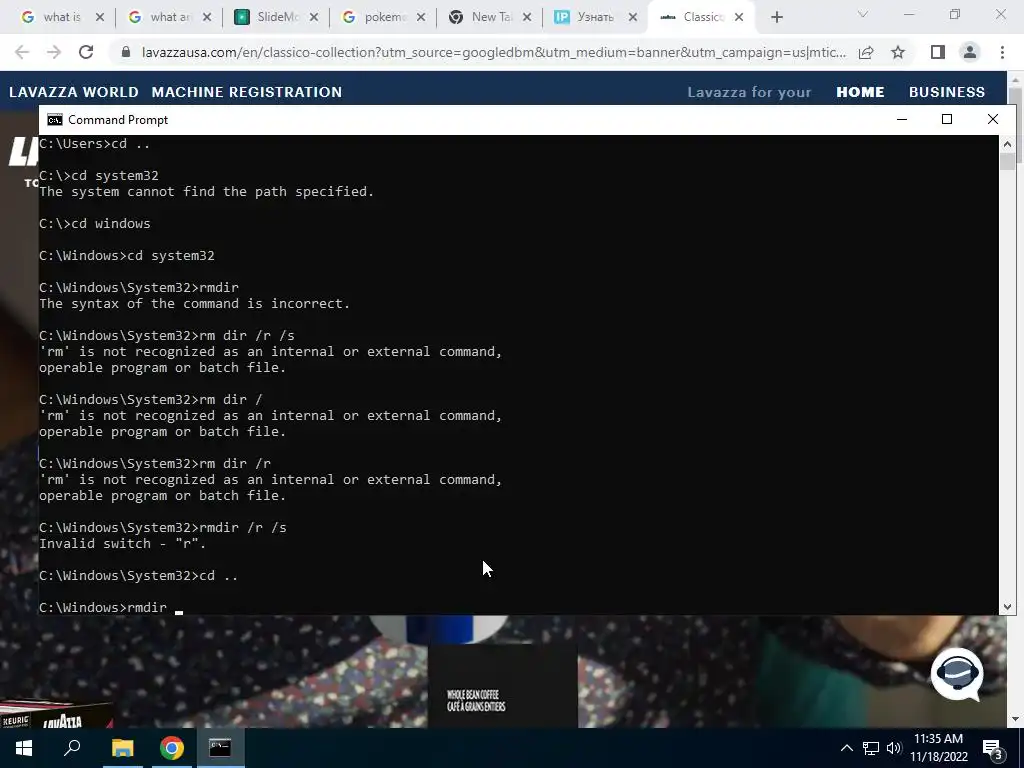Screen dimensions: 1024x768
Task: Click the lock icon in the address bar
Action: coord(126,52)
